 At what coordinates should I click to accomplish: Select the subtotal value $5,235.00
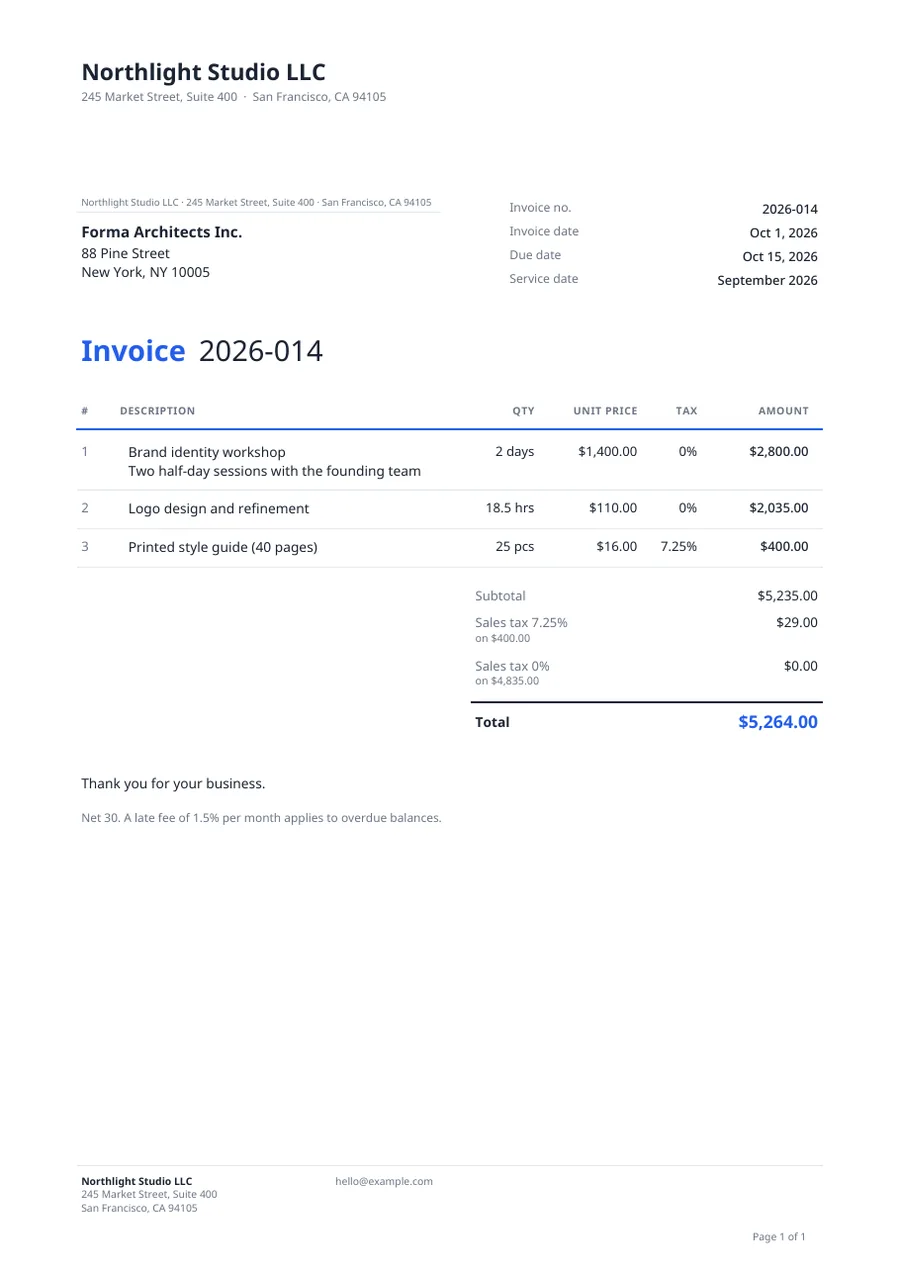pos(788,596)
